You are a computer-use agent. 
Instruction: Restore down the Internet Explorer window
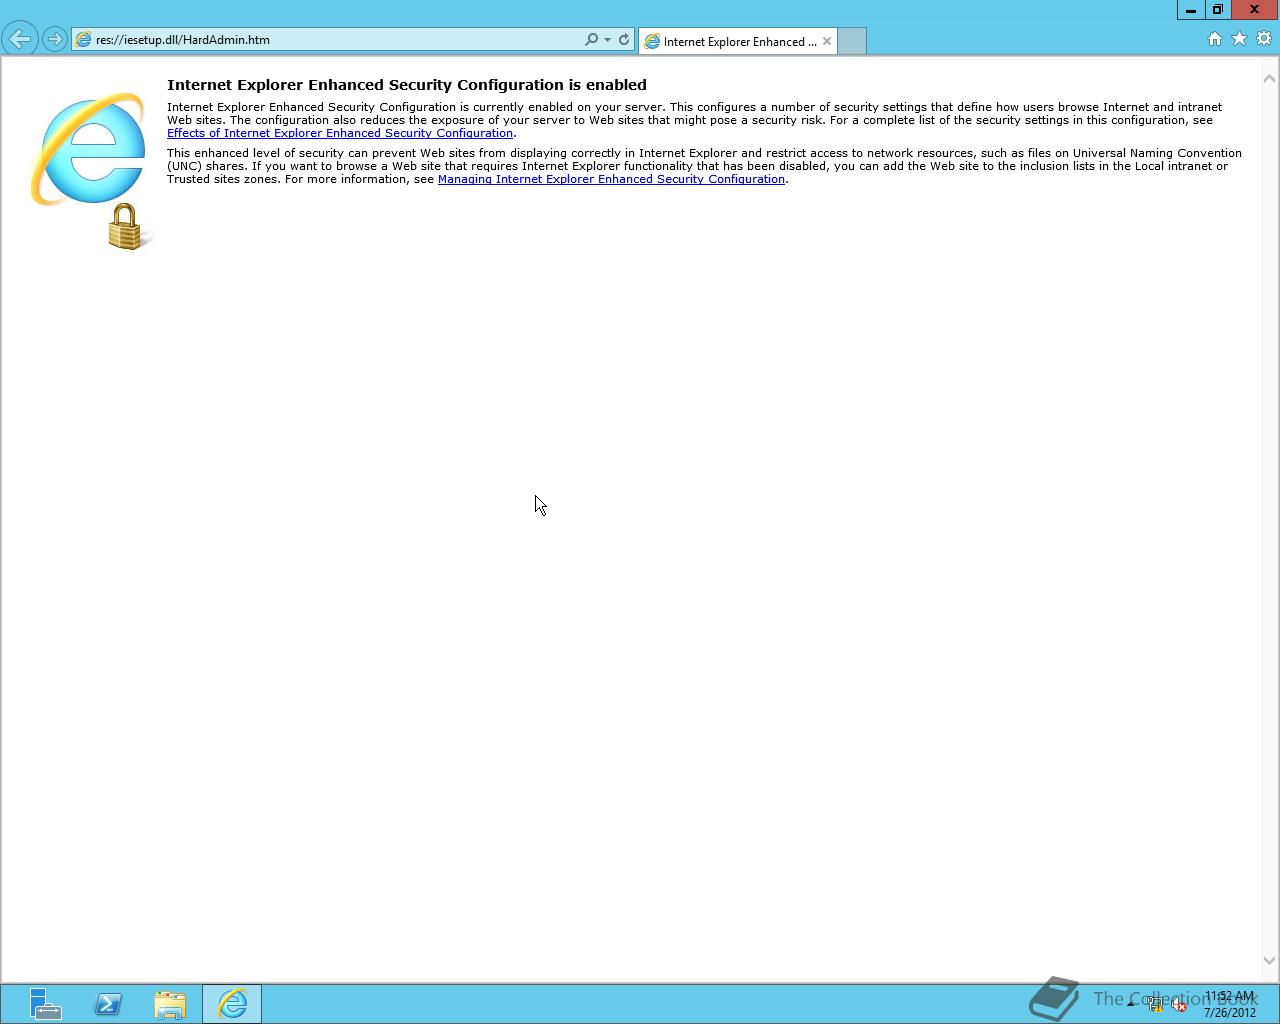pos(1217,10)
